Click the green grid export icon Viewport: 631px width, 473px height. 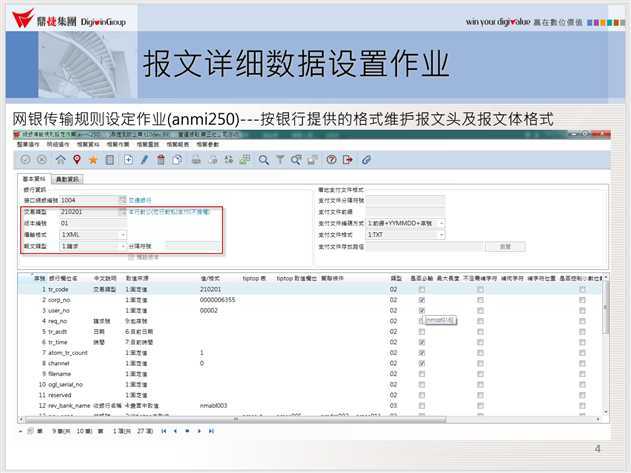pyautogui.click(x=245, y=160)
